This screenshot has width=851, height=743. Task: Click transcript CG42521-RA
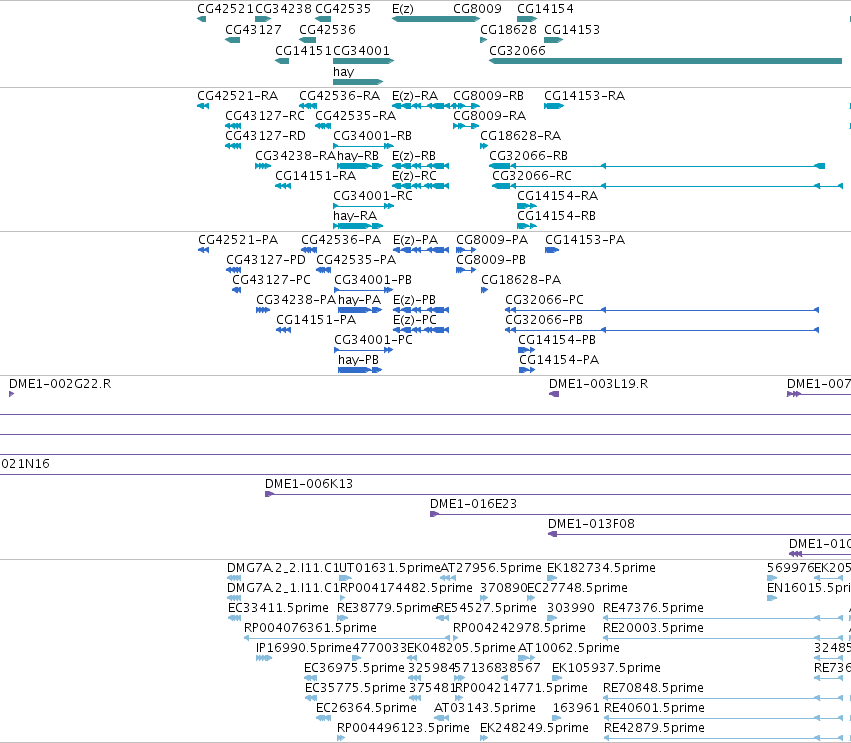[237, 96]
